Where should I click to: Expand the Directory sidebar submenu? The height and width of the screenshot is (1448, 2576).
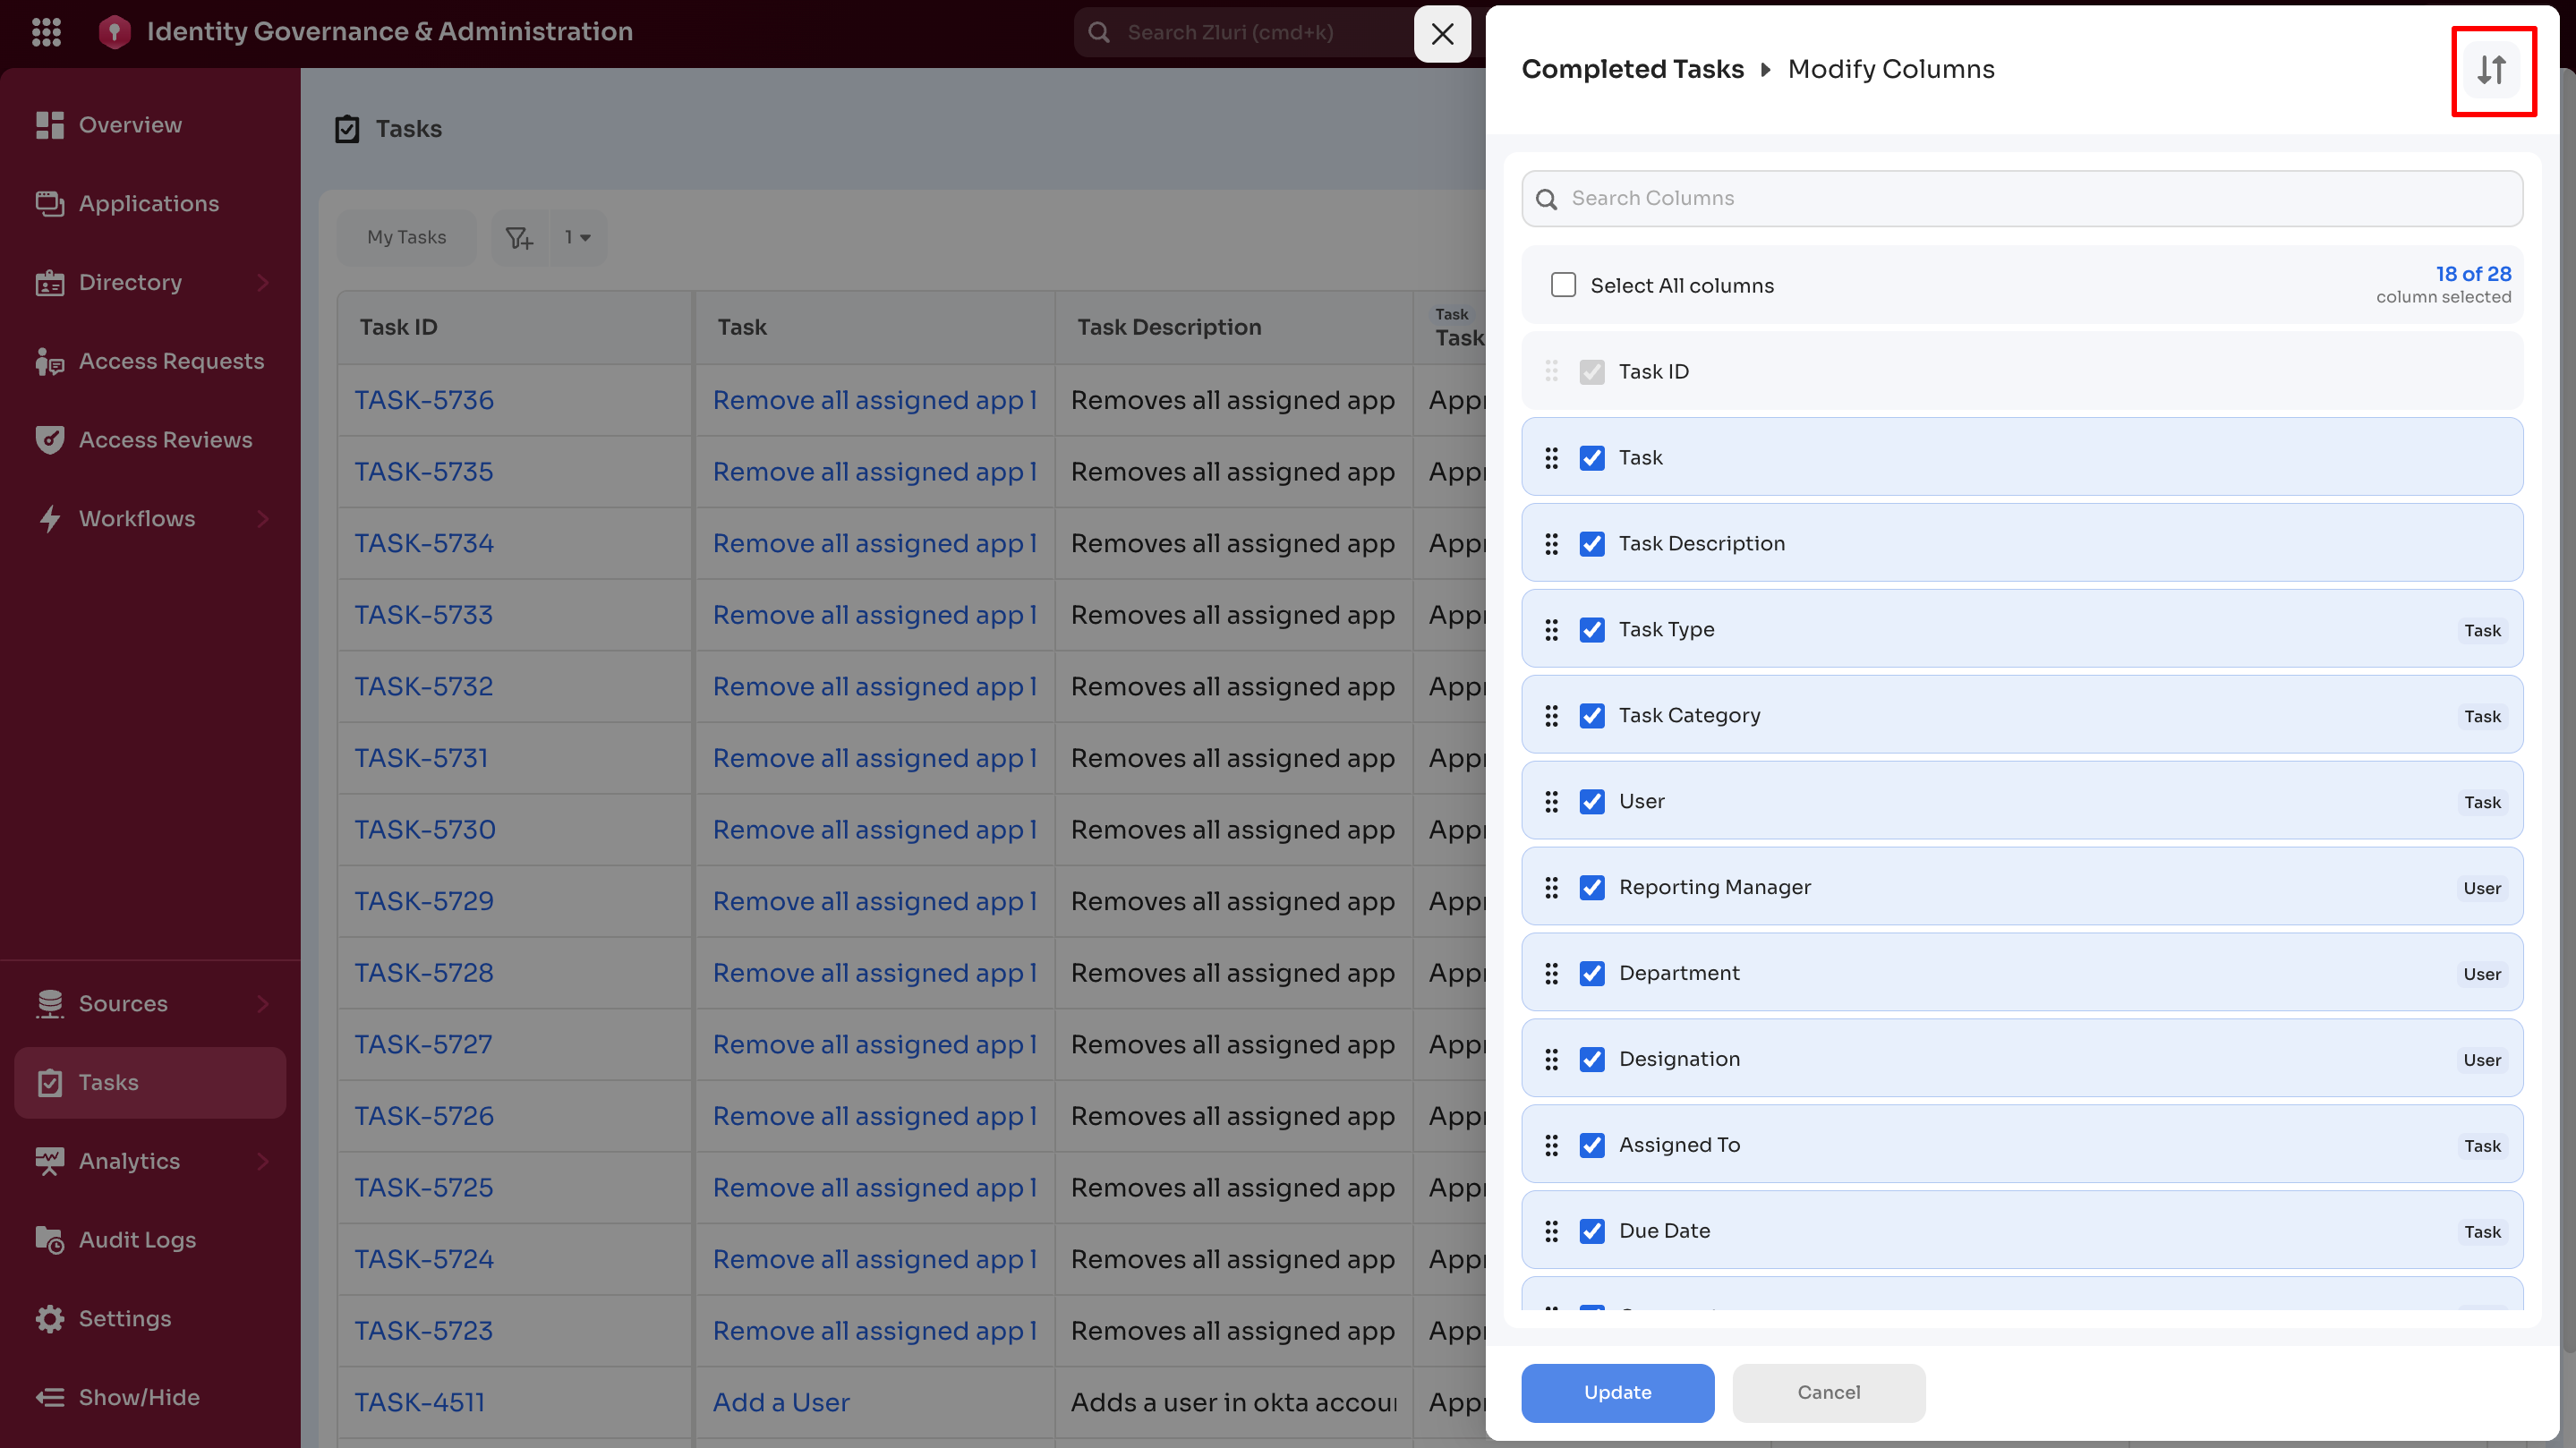[263, 283]
